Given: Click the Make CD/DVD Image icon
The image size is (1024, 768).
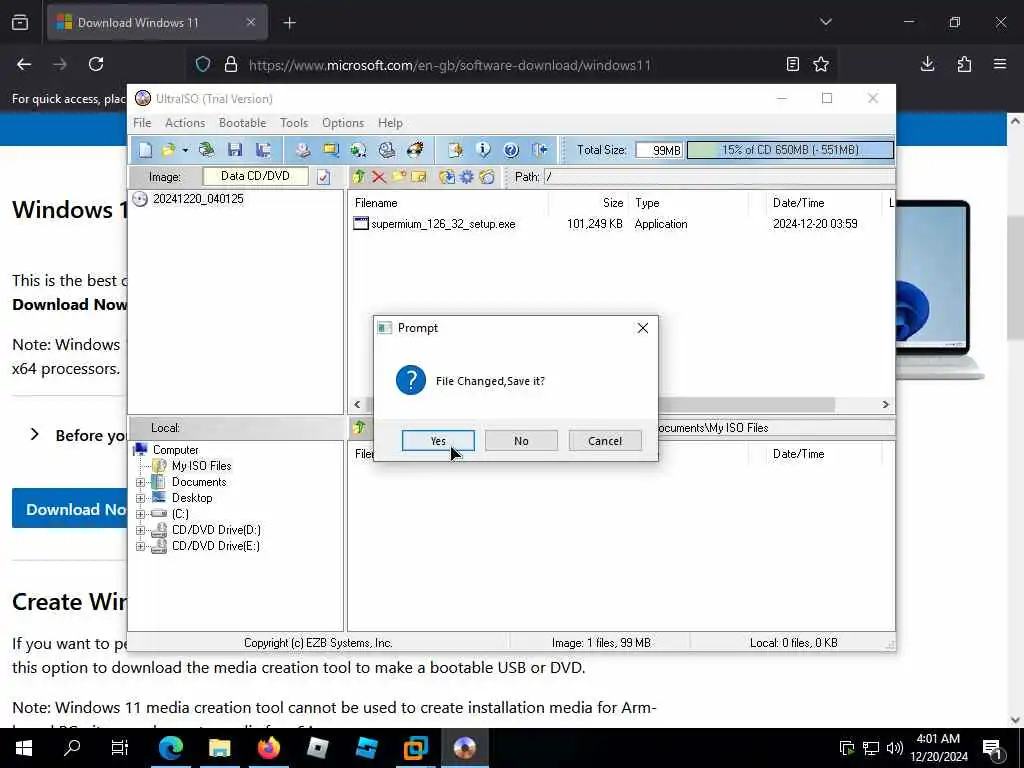Looking at the screenshot, I should [302, 150].
